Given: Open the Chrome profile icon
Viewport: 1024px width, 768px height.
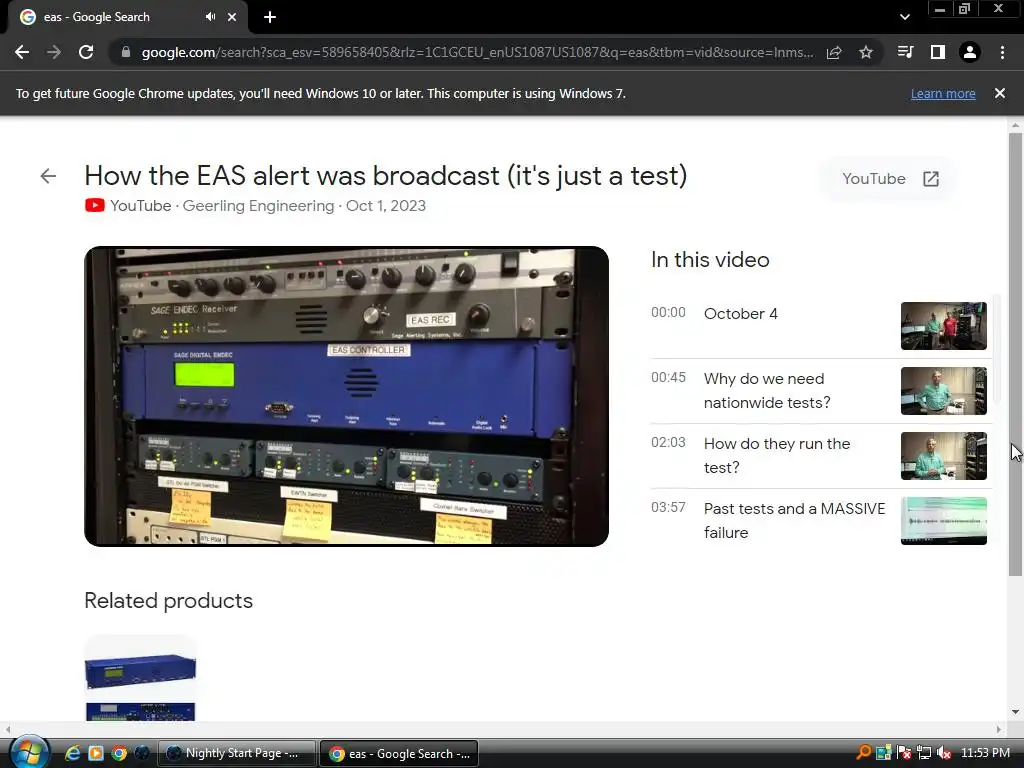Looking at the screenshot, I should 970,52.
